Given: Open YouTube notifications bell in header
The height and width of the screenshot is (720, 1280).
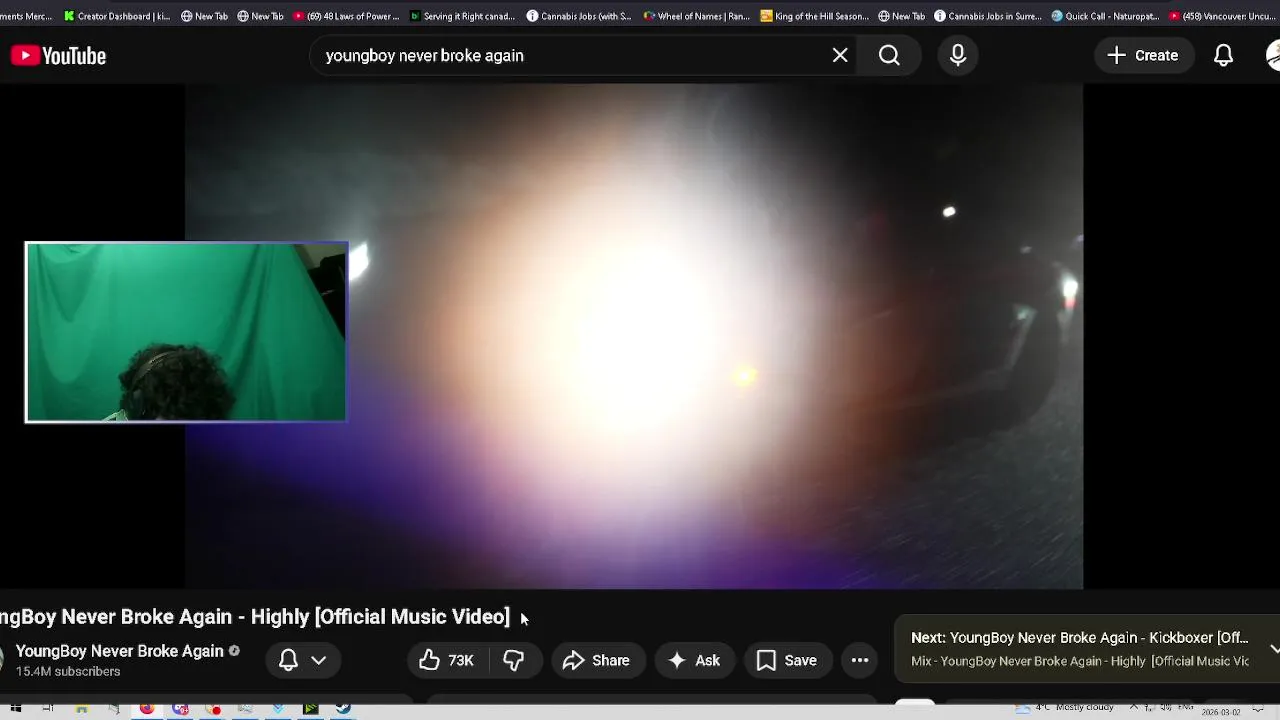Looking at the screenshot, I should (1223, 56).
